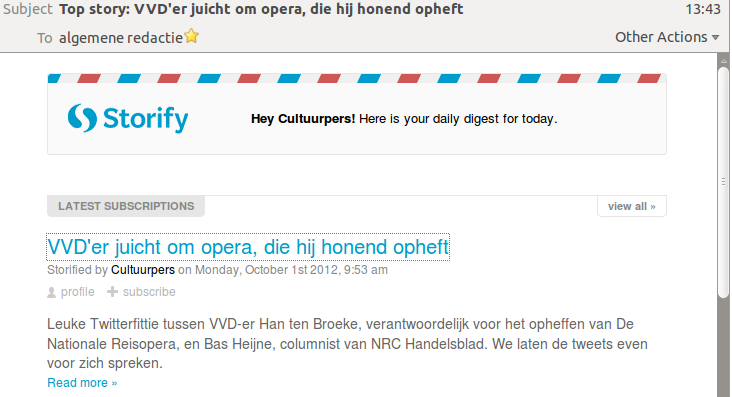Screen dimensions: 732x397
Task: Open the story title link about VVD'er
Action: pyautogui.click(x=248, y=247)
